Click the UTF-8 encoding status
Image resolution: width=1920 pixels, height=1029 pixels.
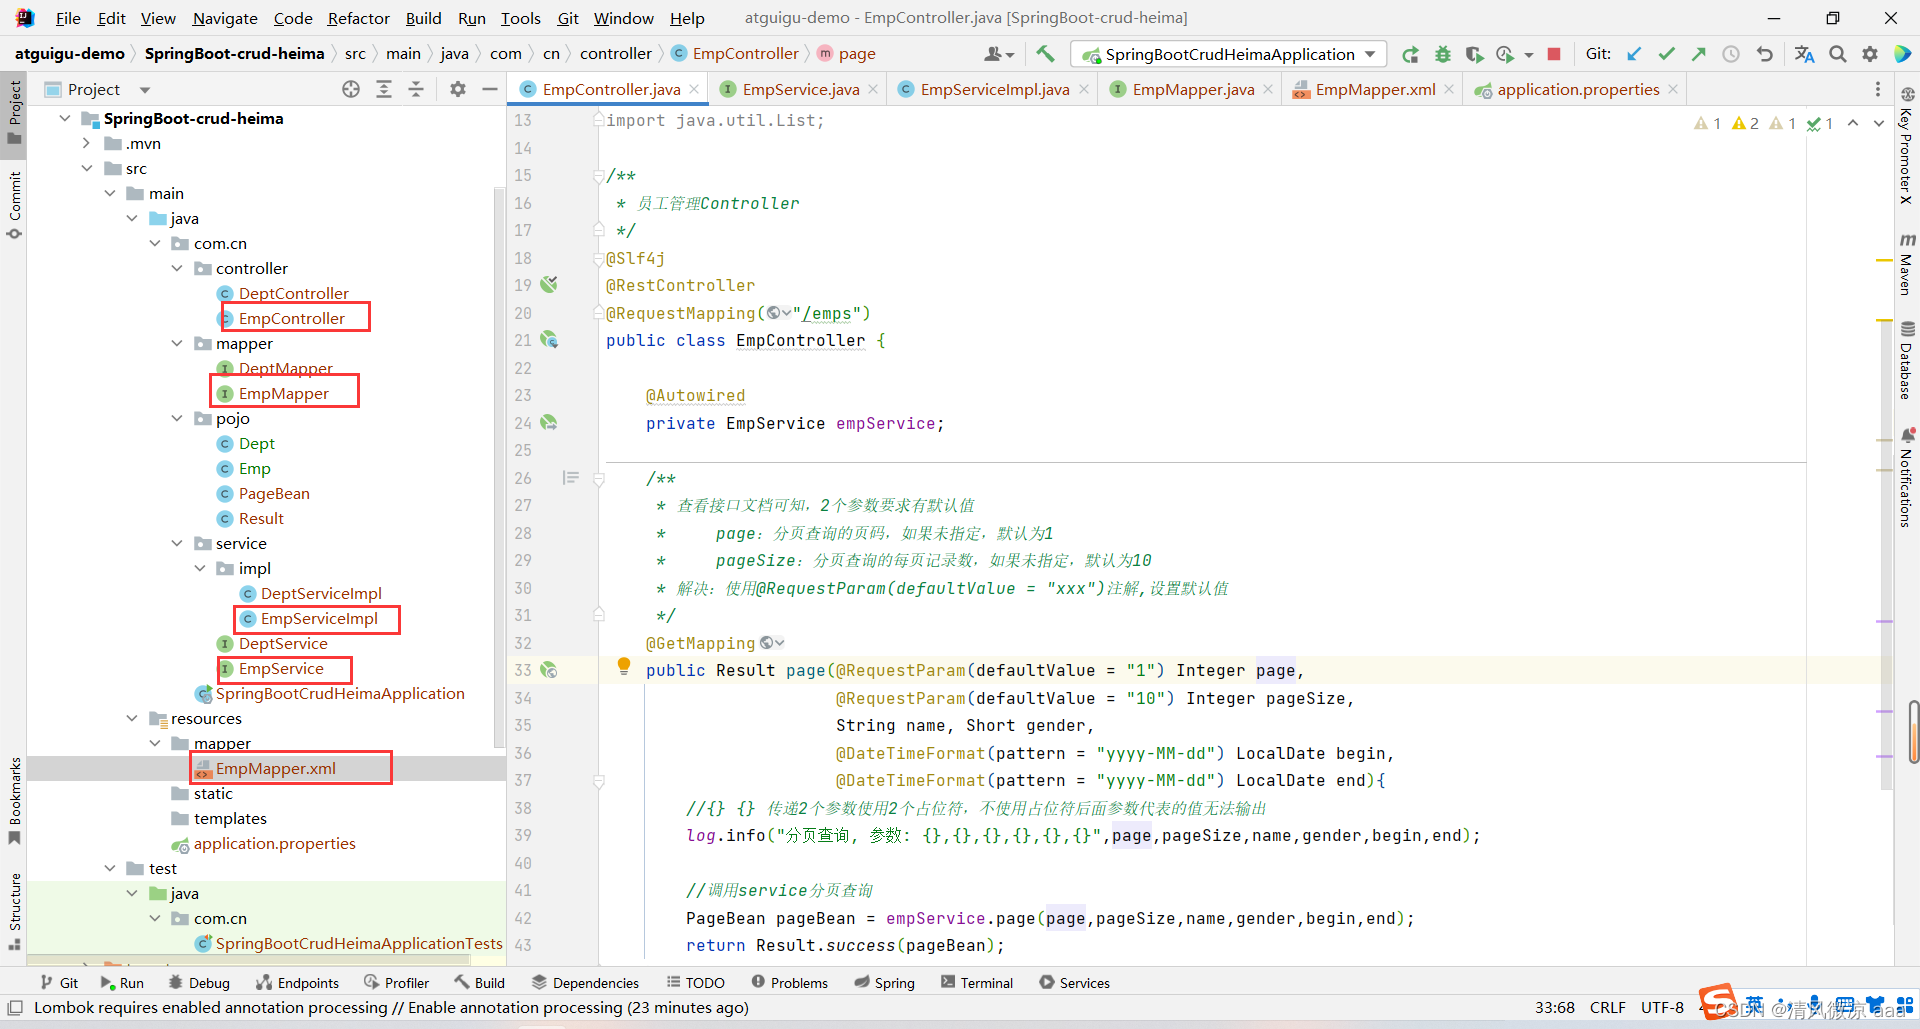[x=1662, y=1008]
